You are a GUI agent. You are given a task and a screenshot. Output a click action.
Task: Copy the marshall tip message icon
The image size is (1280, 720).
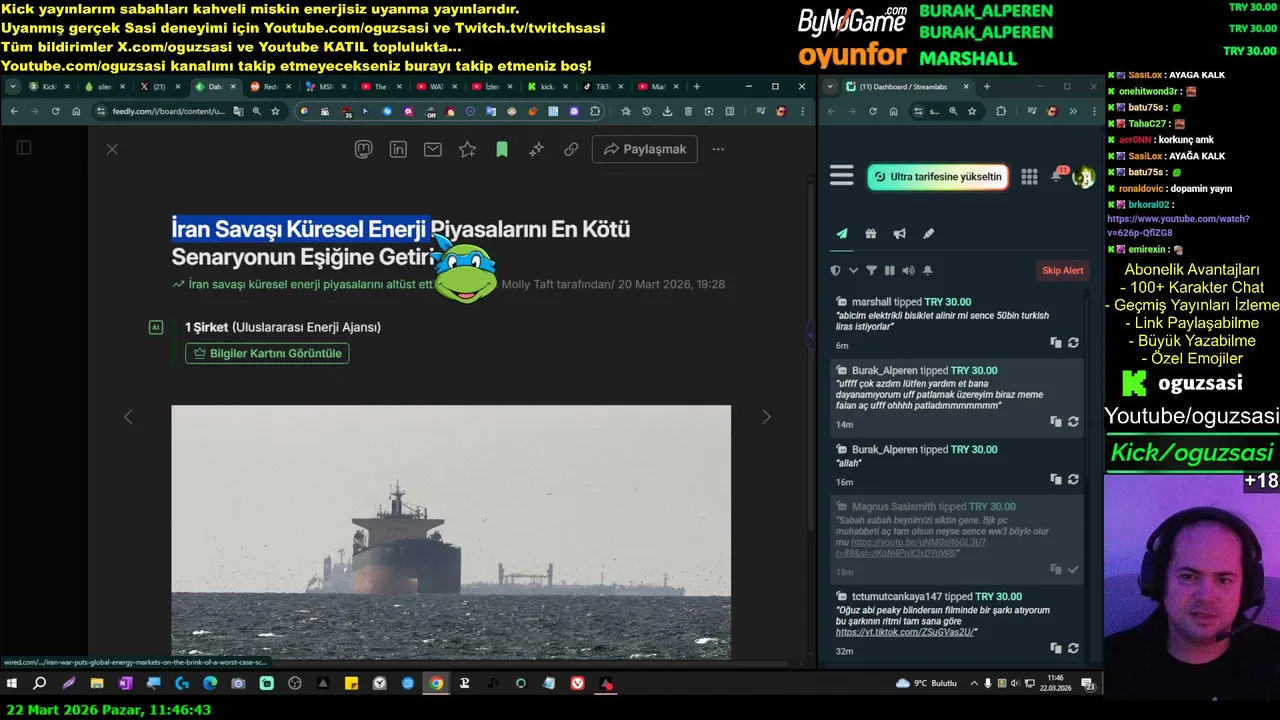(x=1056, y=342)
